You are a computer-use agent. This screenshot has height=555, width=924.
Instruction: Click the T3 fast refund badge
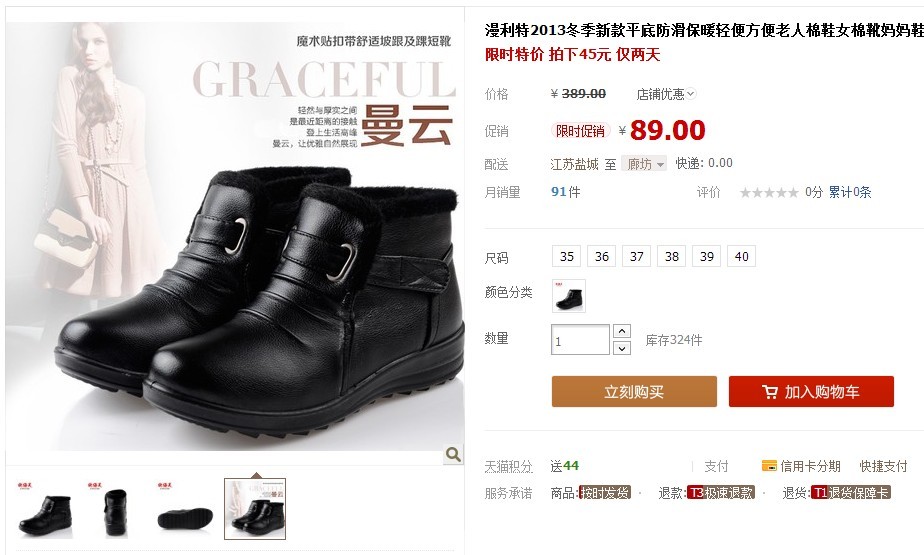tap(721, 493)
